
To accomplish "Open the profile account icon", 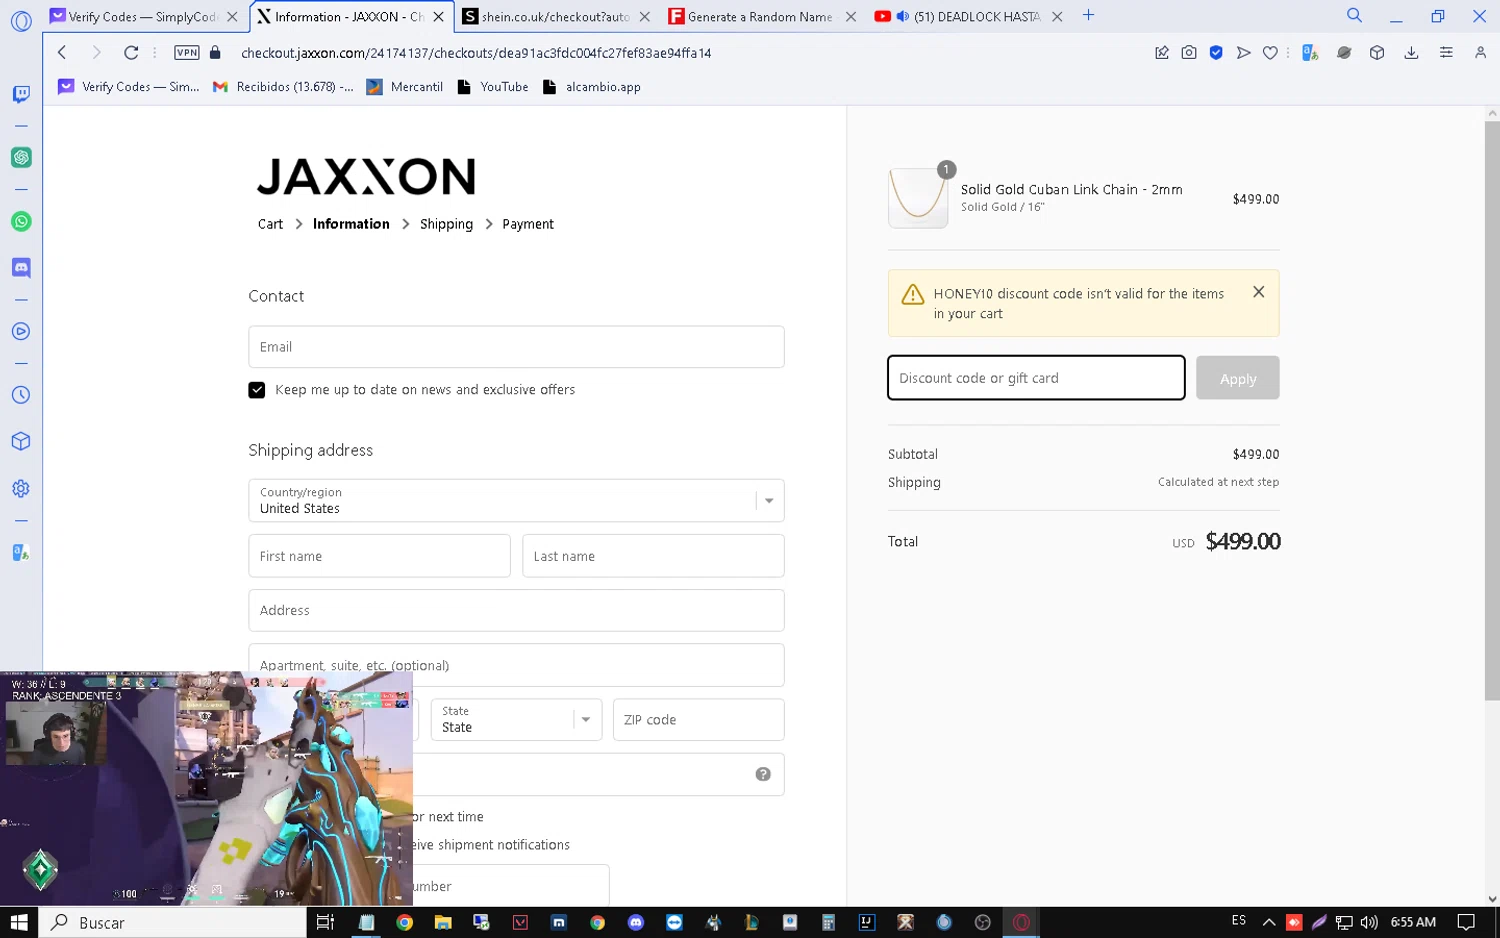I will 1481,53.
